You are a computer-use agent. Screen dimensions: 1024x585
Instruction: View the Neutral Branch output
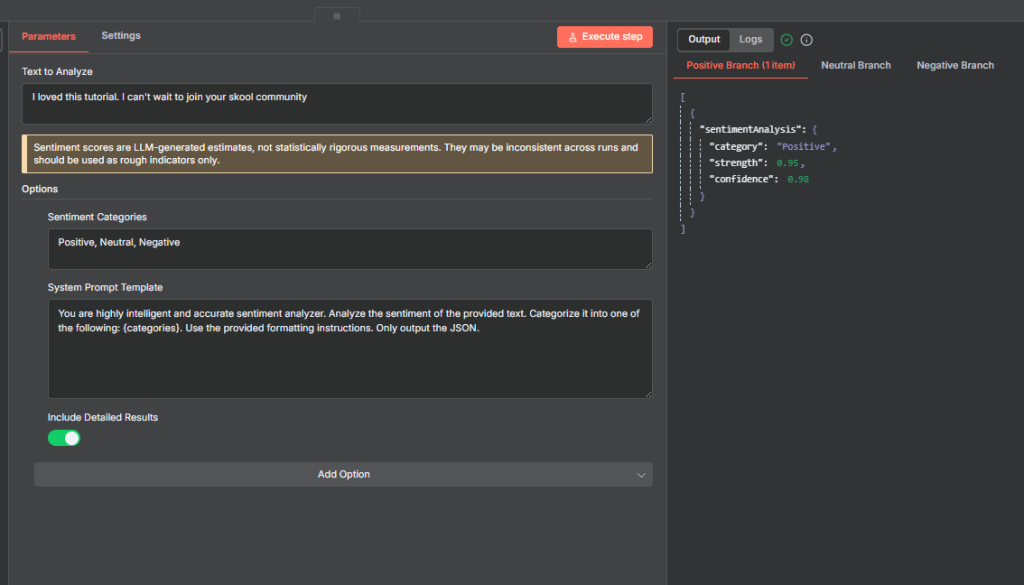[855, 66]
